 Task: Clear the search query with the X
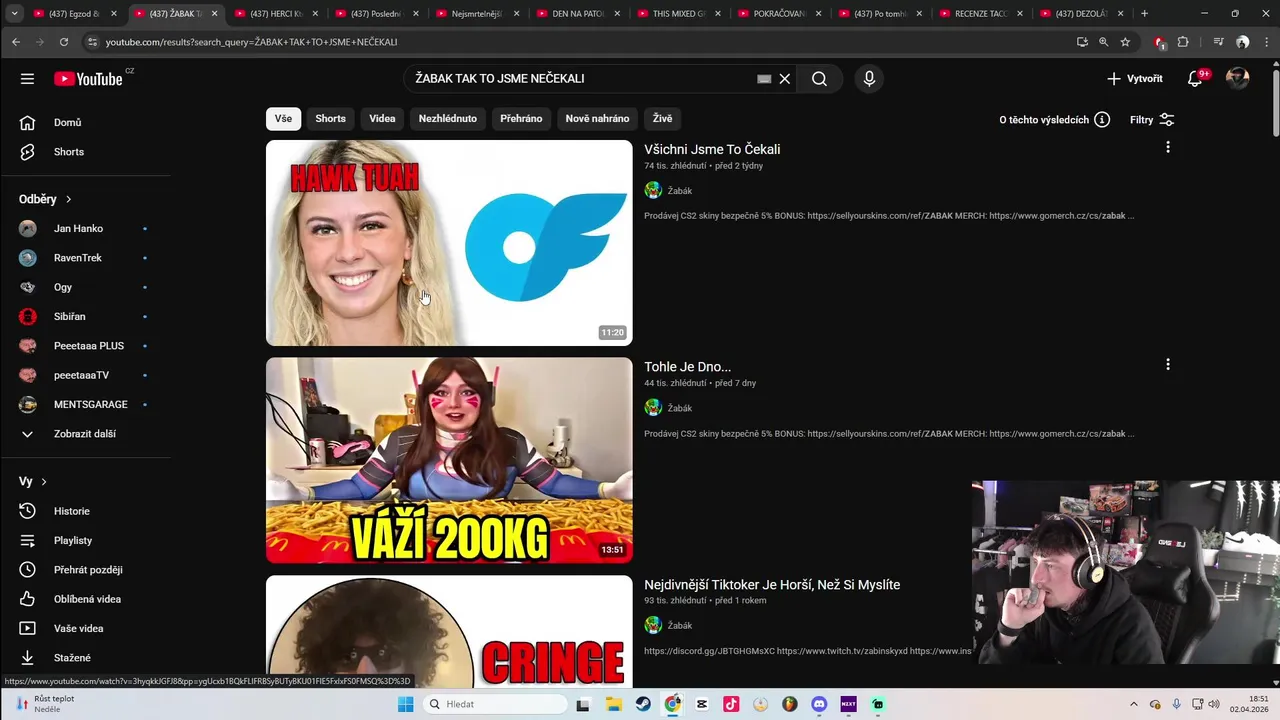[x=785, y=79]
